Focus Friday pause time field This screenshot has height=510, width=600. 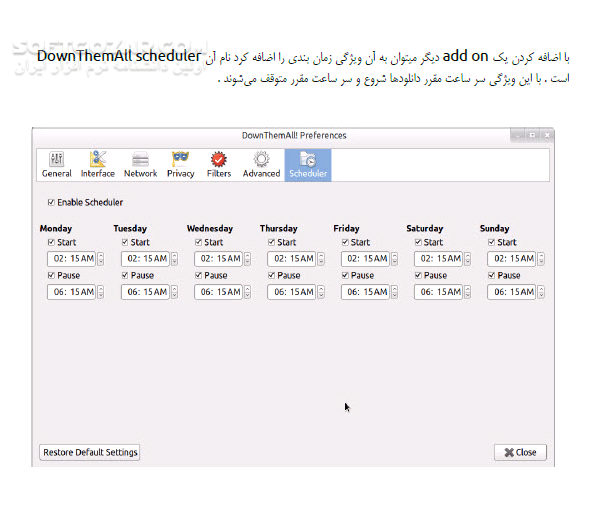pos(365,292)
